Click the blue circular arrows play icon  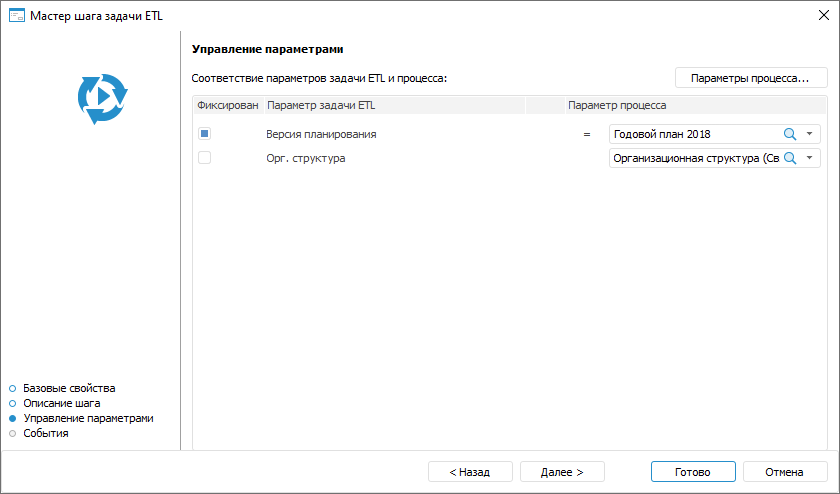(102, 98)
